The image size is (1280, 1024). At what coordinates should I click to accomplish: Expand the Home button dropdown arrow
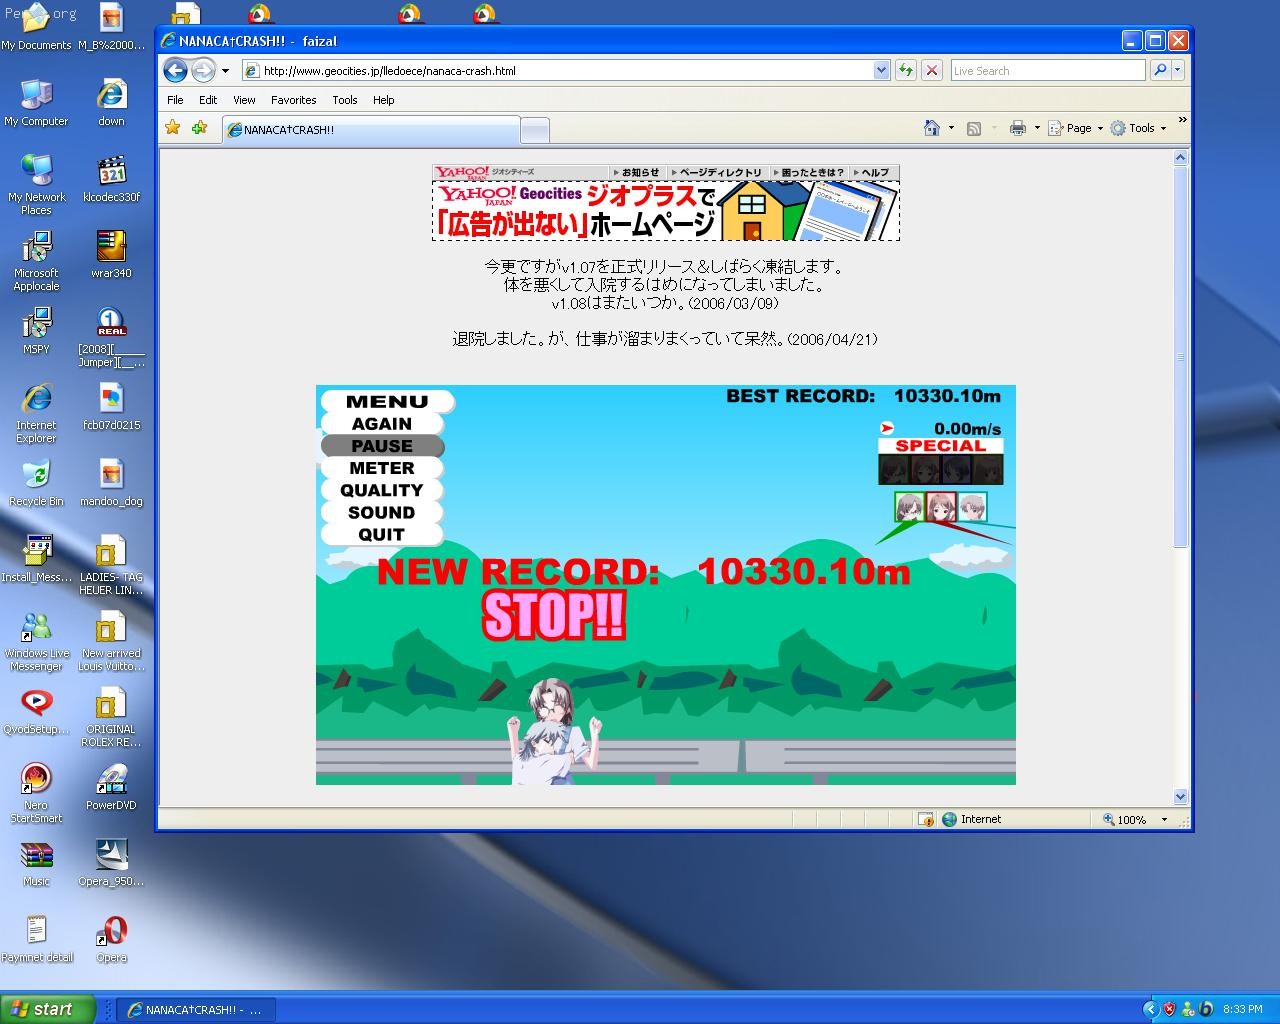(x=951, y=128)
